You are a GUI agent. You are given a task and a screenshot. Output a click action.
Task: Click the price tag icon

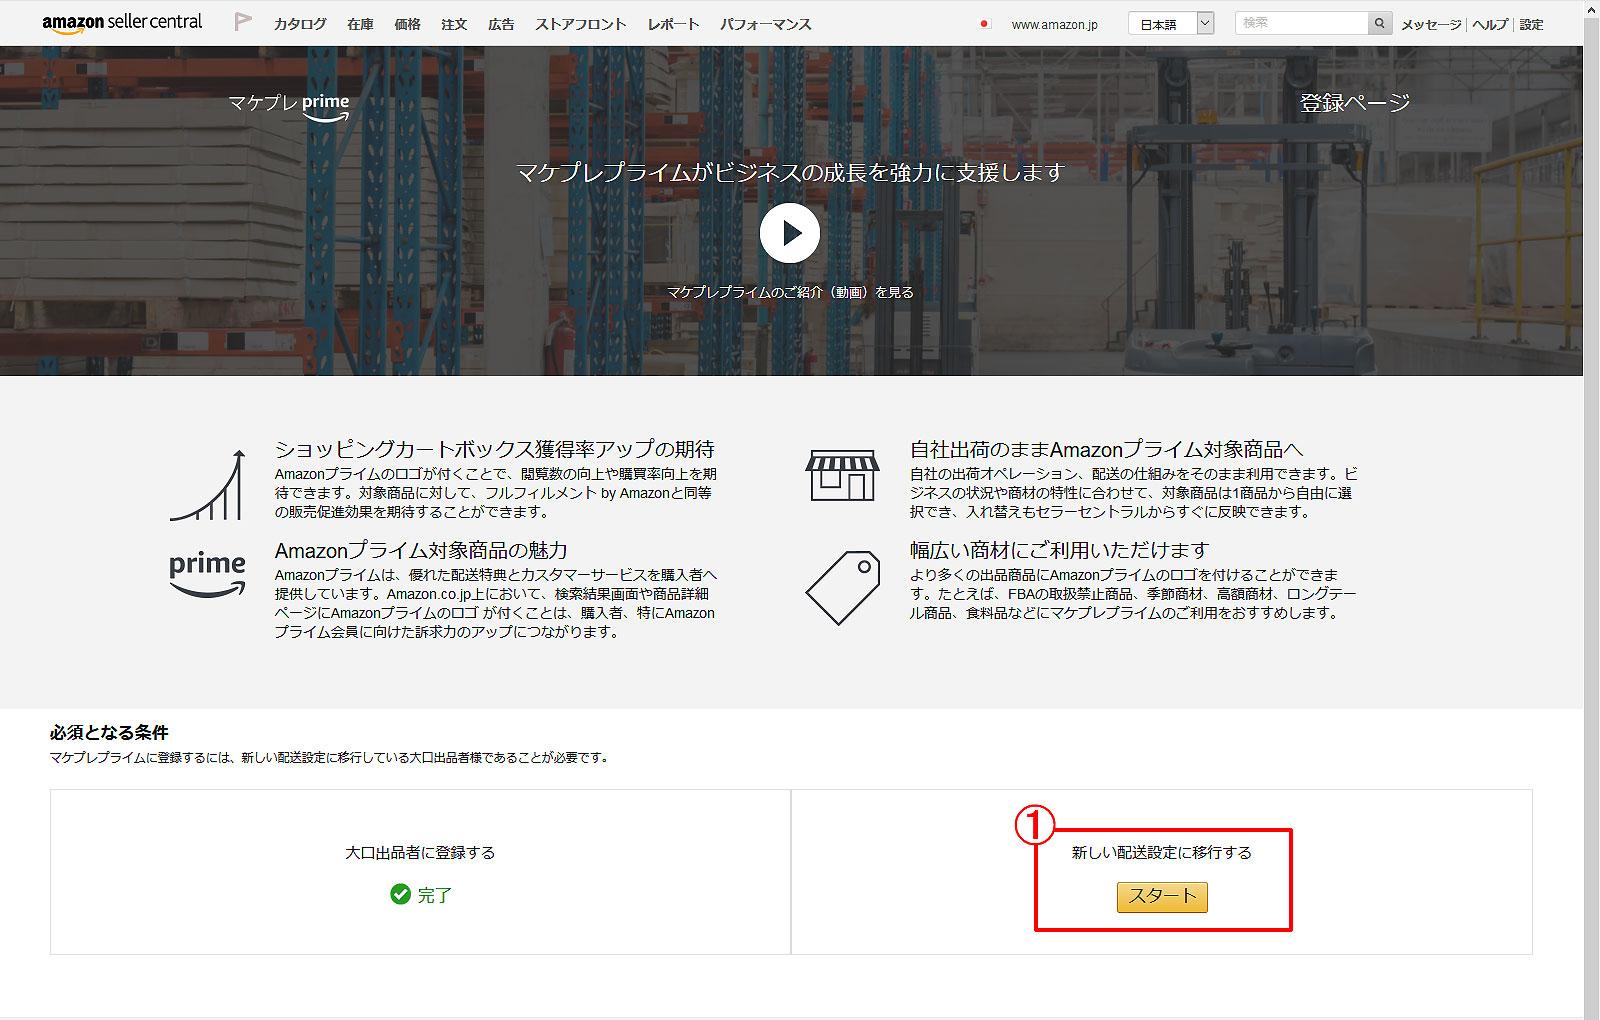point(843,587)
